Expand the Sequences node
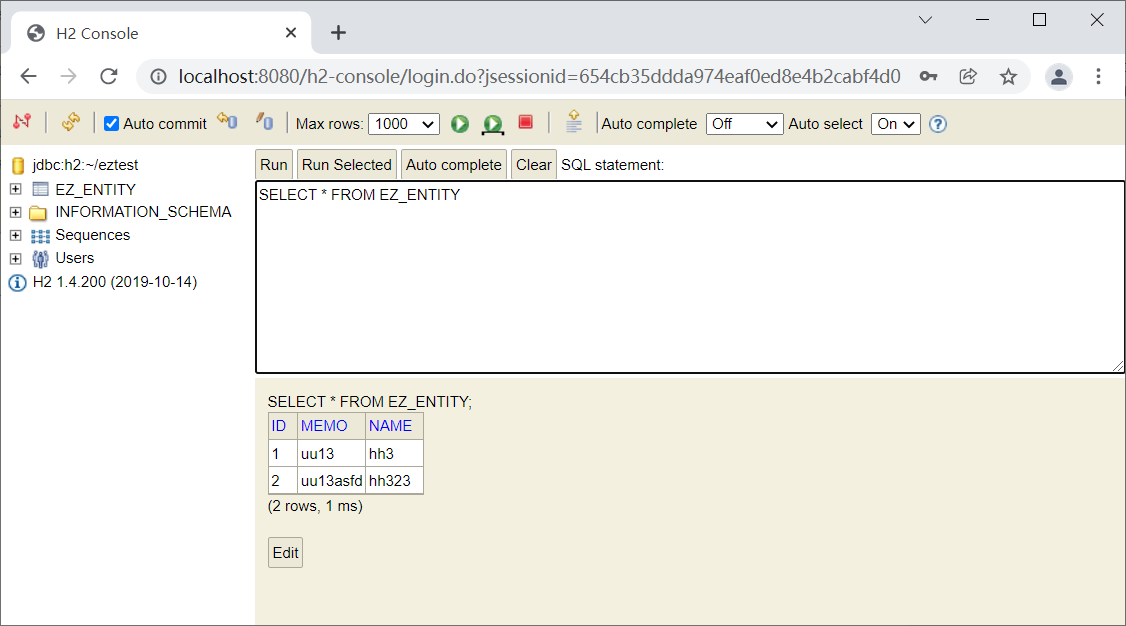This screenshot has height=626, width=1126. [16, 235]
